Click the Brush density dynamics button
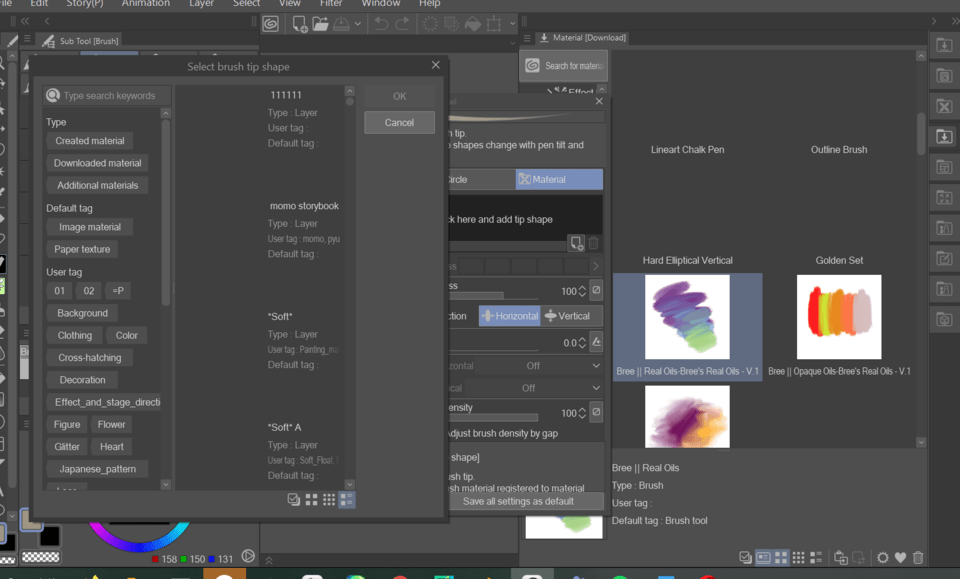960x579 pixels. 596,413
